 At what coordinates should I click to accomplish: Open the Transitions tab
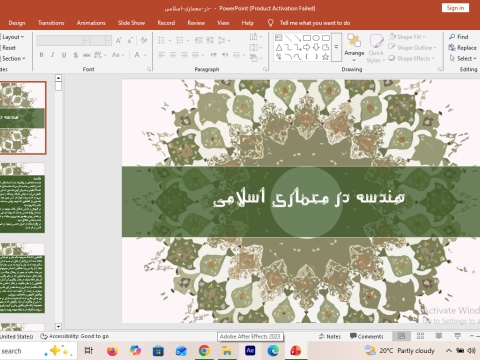click(51, 23)
